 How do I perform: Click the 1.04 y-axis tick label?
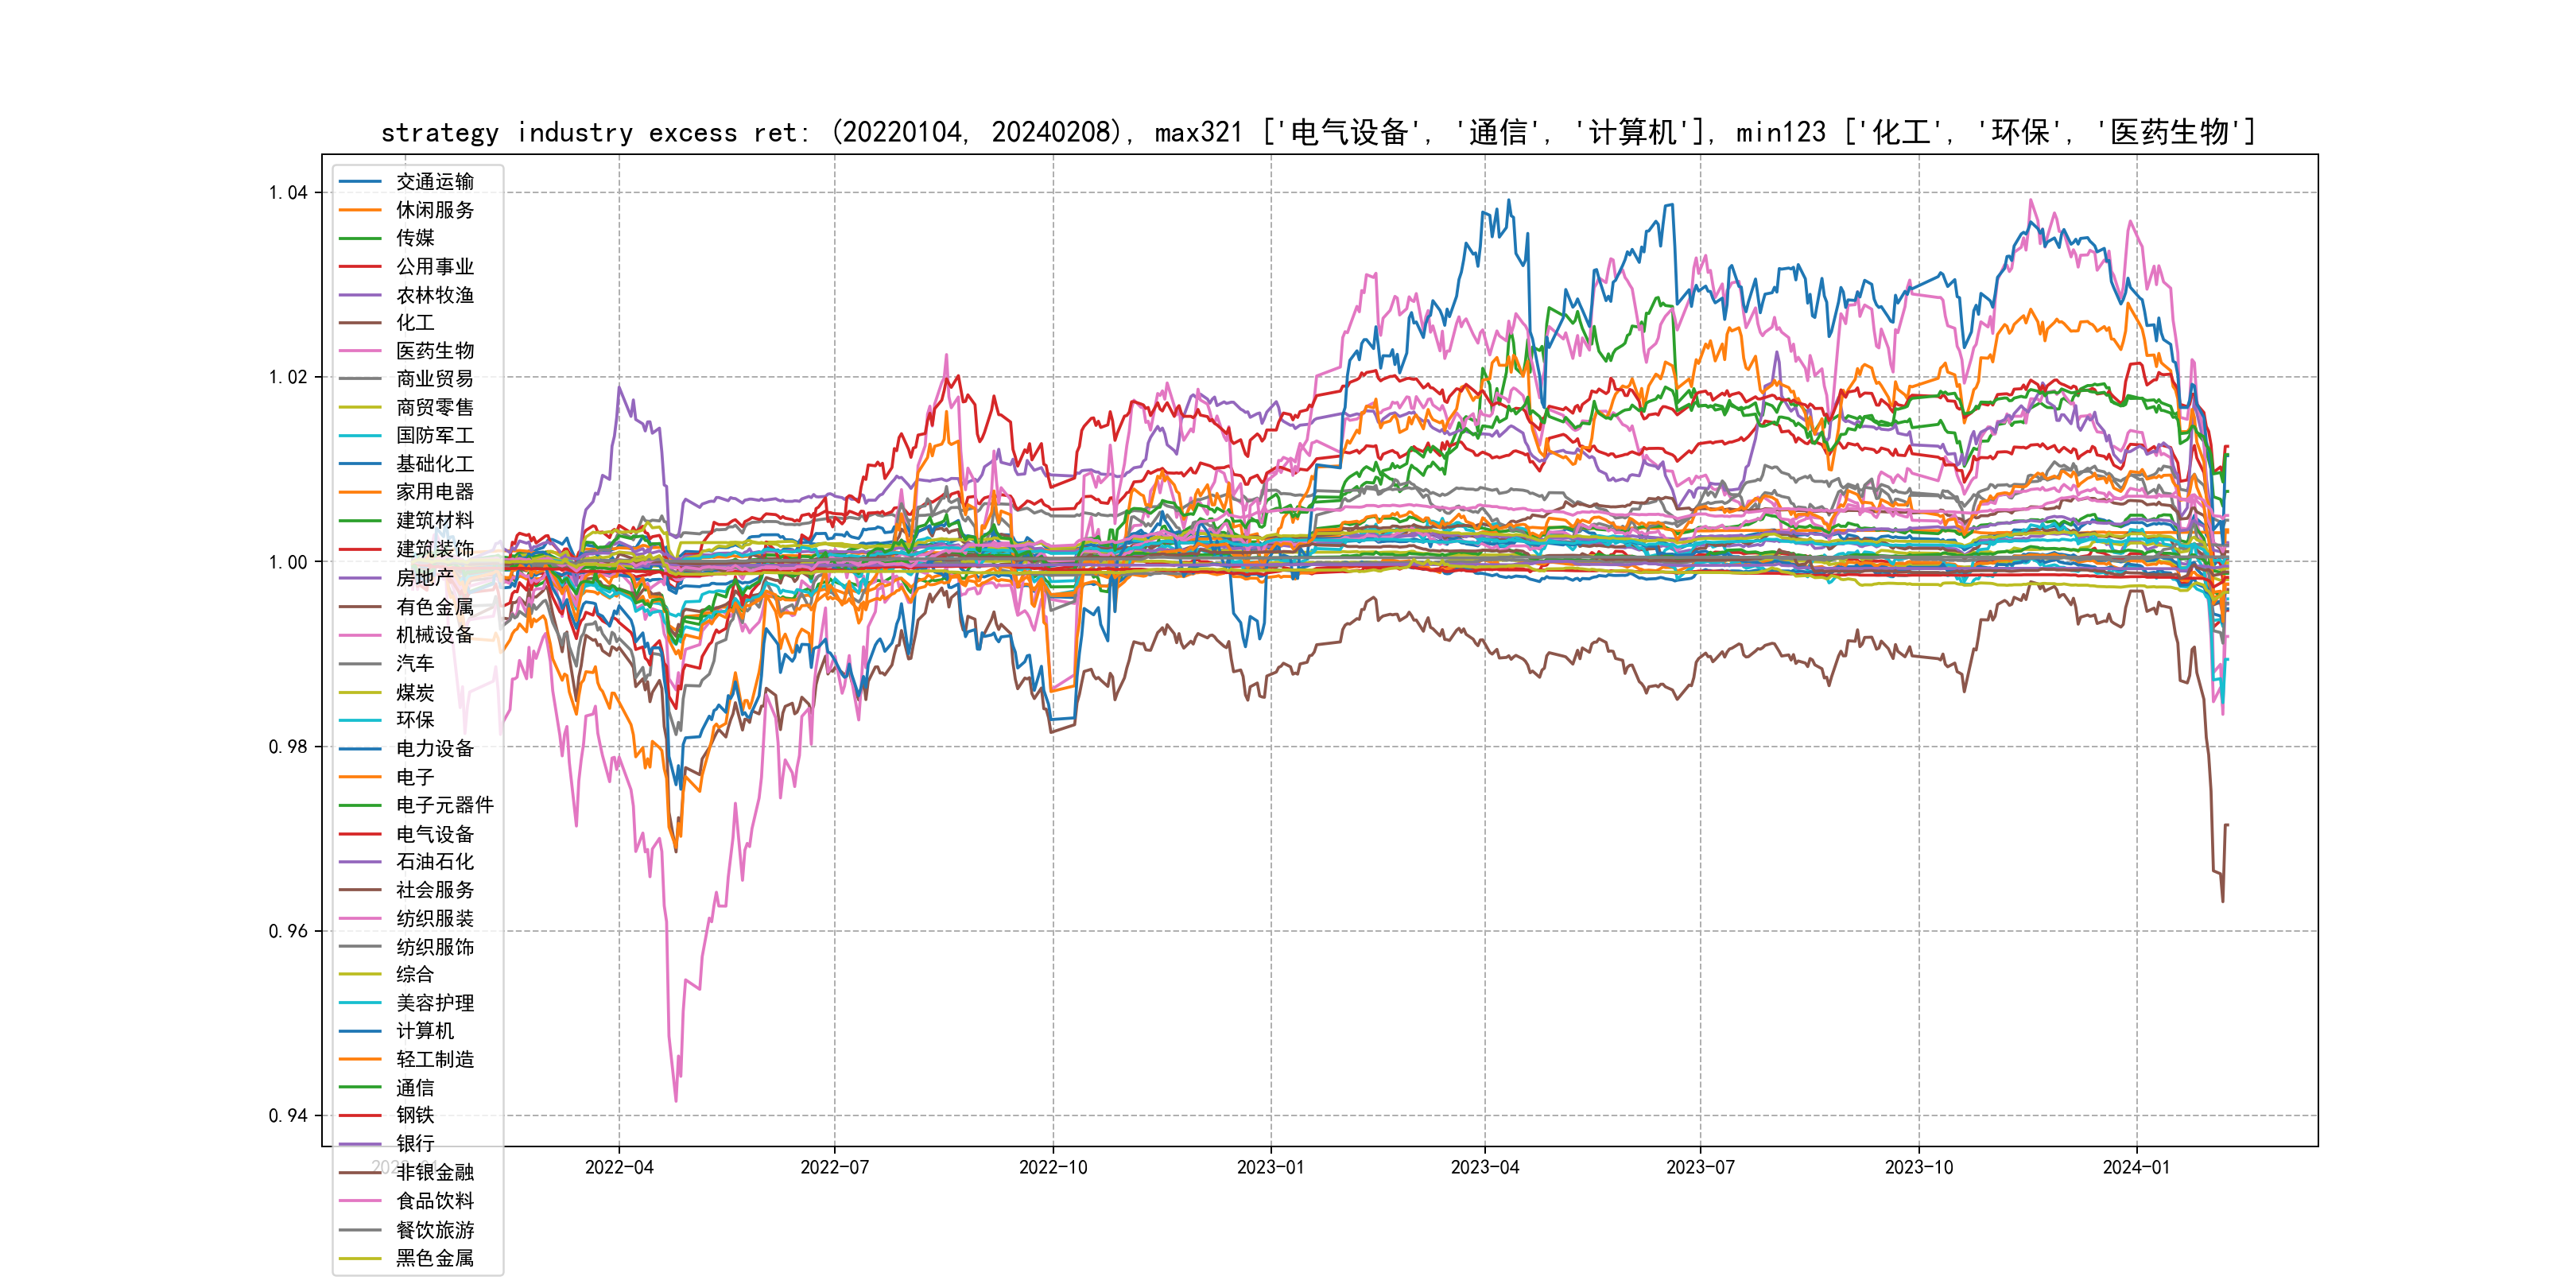coord(288,192)
